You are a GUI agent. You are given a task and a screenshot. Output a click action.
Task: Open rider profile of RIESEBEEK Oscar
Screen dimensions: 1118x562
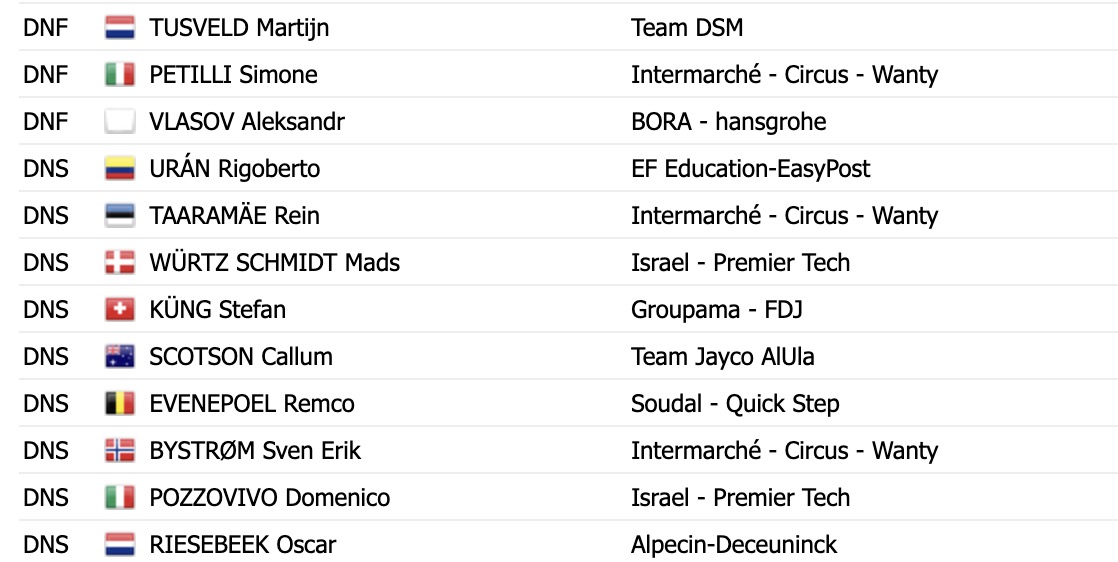click(x=242, y=545)
